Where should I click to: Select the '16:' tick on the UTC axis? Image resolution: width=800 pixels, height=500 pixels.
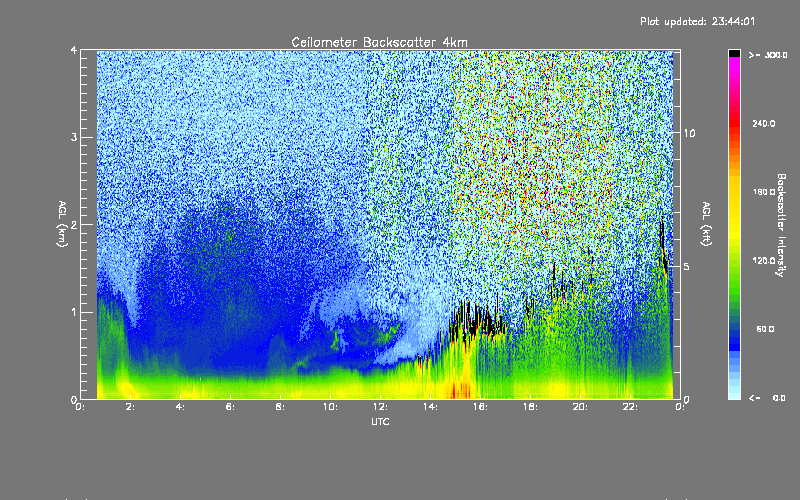(x=480, y=407)
